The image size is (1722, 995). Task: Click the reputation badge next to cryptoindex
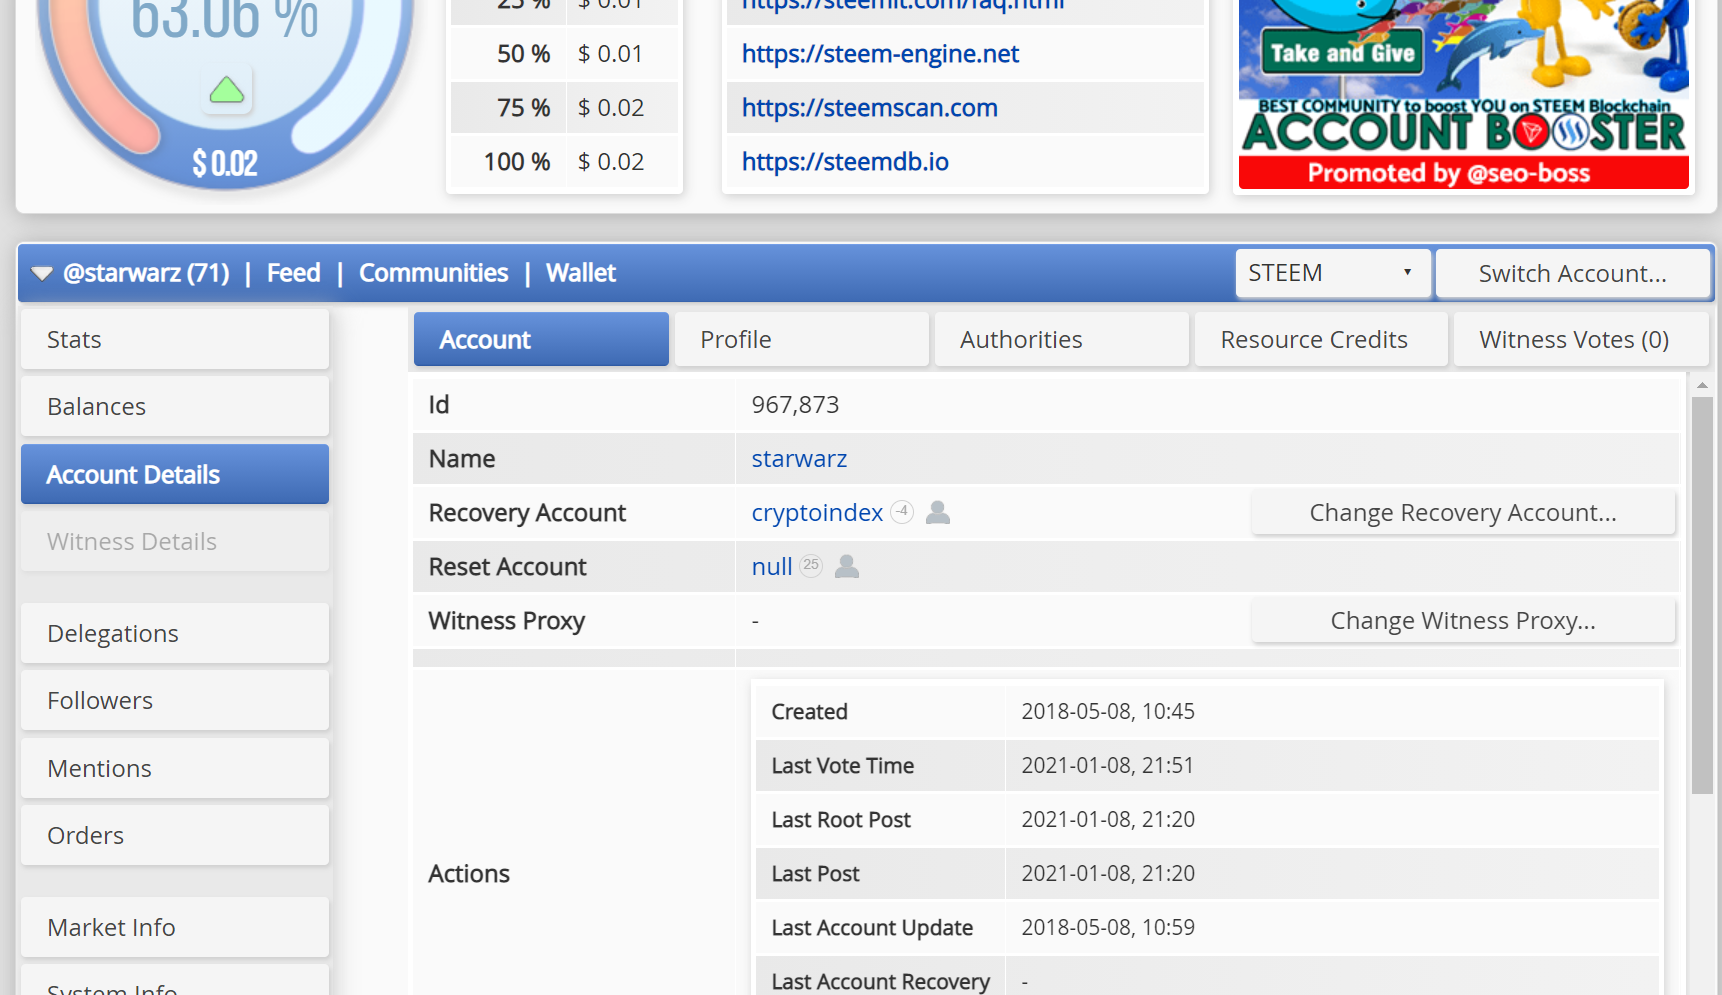coord(902,512)
